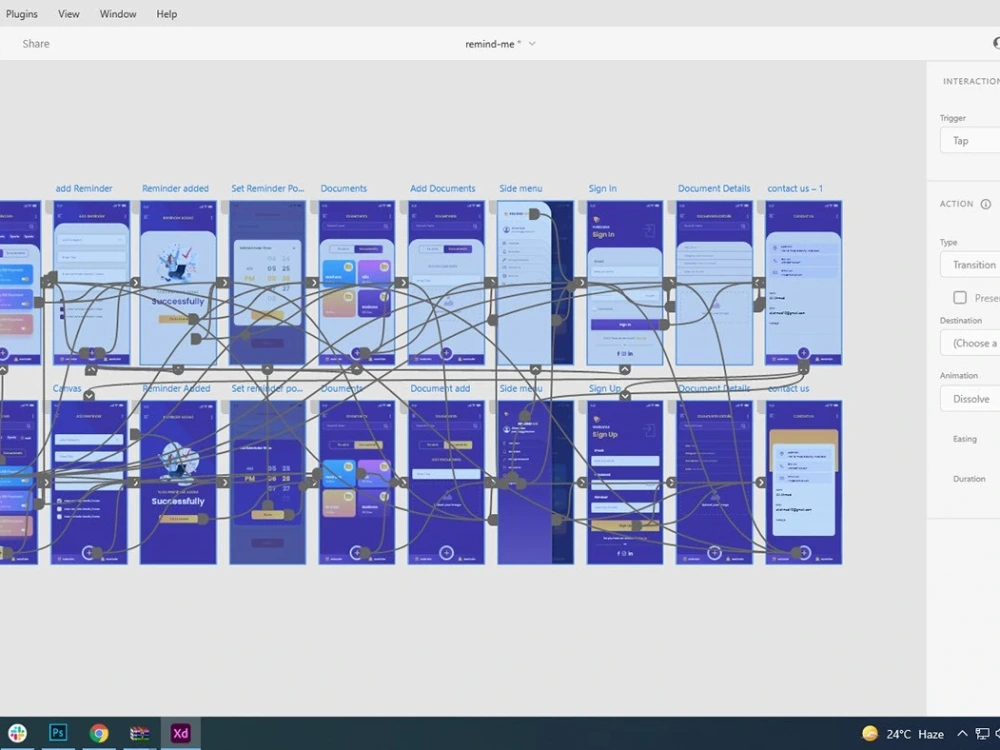Enable the Preserve scroll position checkbox
This screenshot has height=750, width=1000.
point(960,298)
